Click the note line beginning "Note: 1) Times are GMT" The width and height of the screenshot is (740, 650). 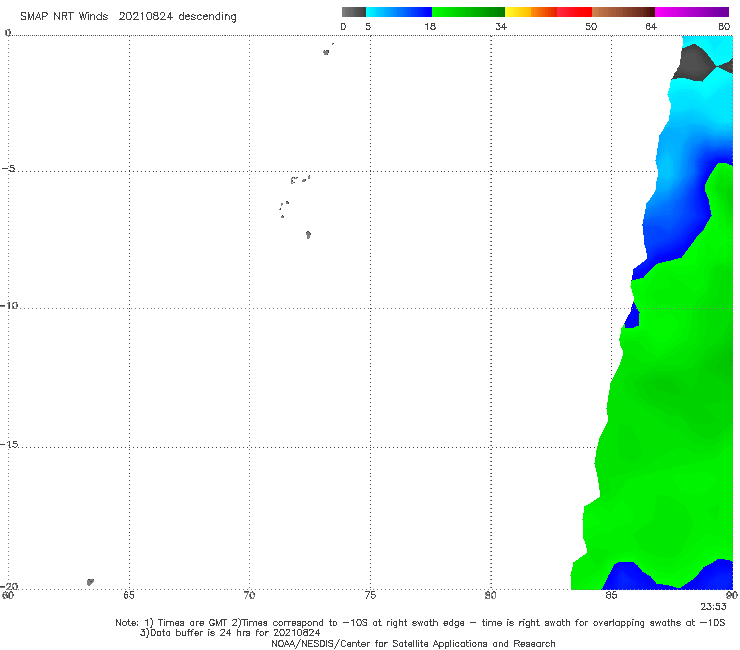pos(420,623)
